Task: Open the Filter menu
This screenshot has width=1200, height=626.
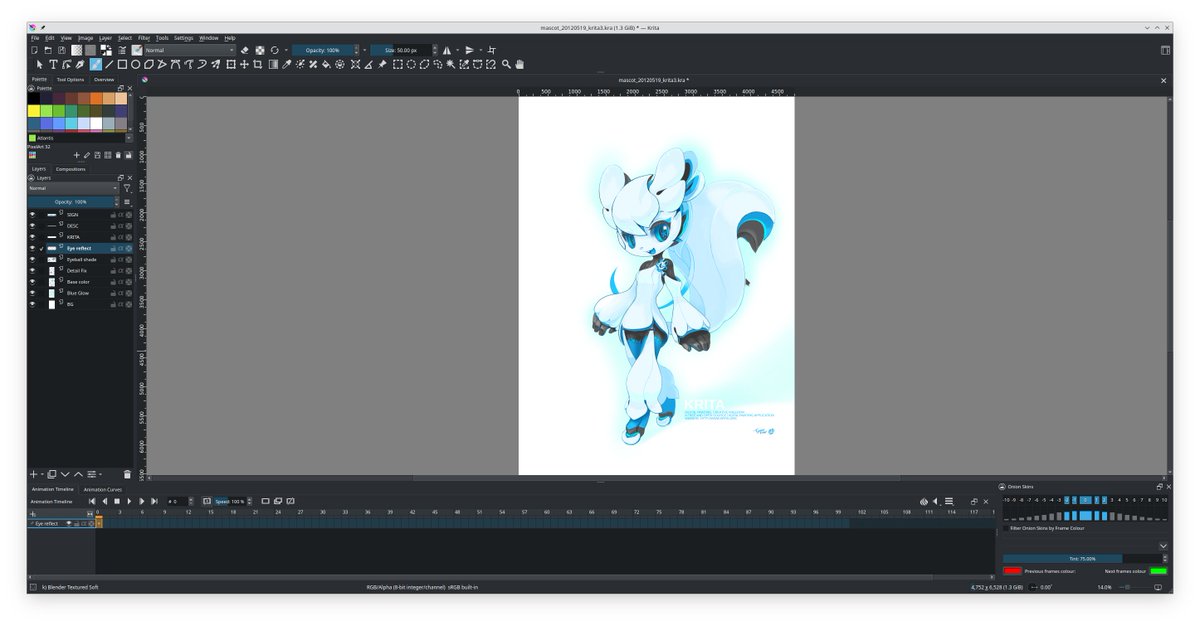Action: click(x=143, y=36)
